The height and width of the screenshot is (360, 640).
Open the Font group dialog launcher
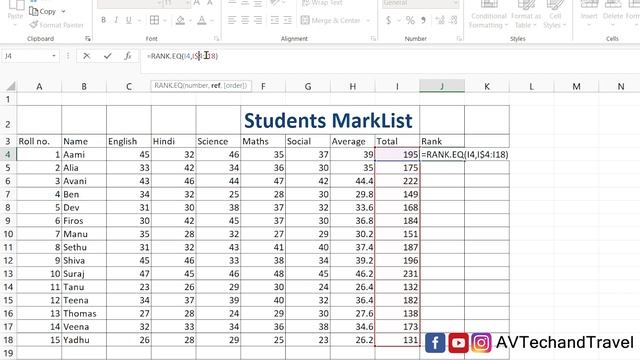(x=216, y=39)
